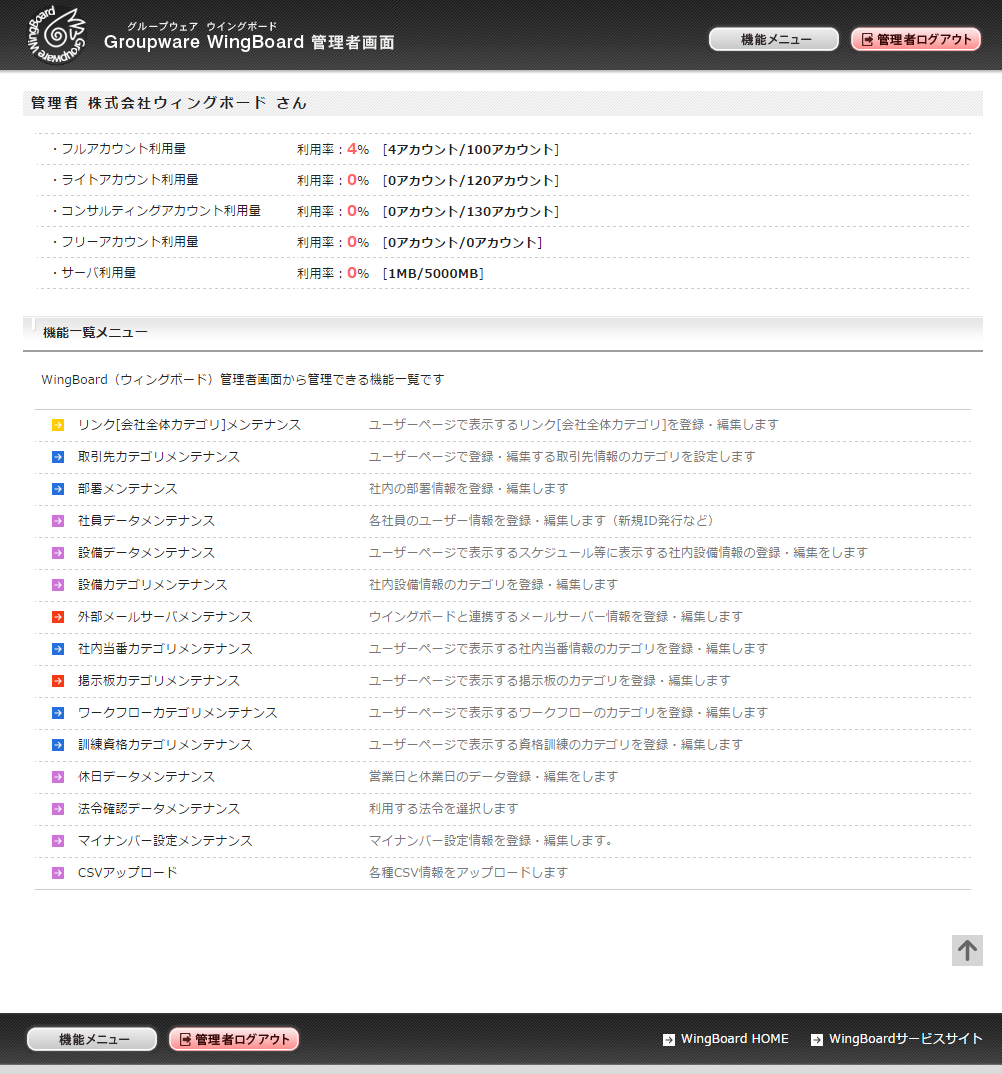Click the 社内設備情報のカテゴリを登録・編集します description
The image size is (1002, 1074).
493,586
